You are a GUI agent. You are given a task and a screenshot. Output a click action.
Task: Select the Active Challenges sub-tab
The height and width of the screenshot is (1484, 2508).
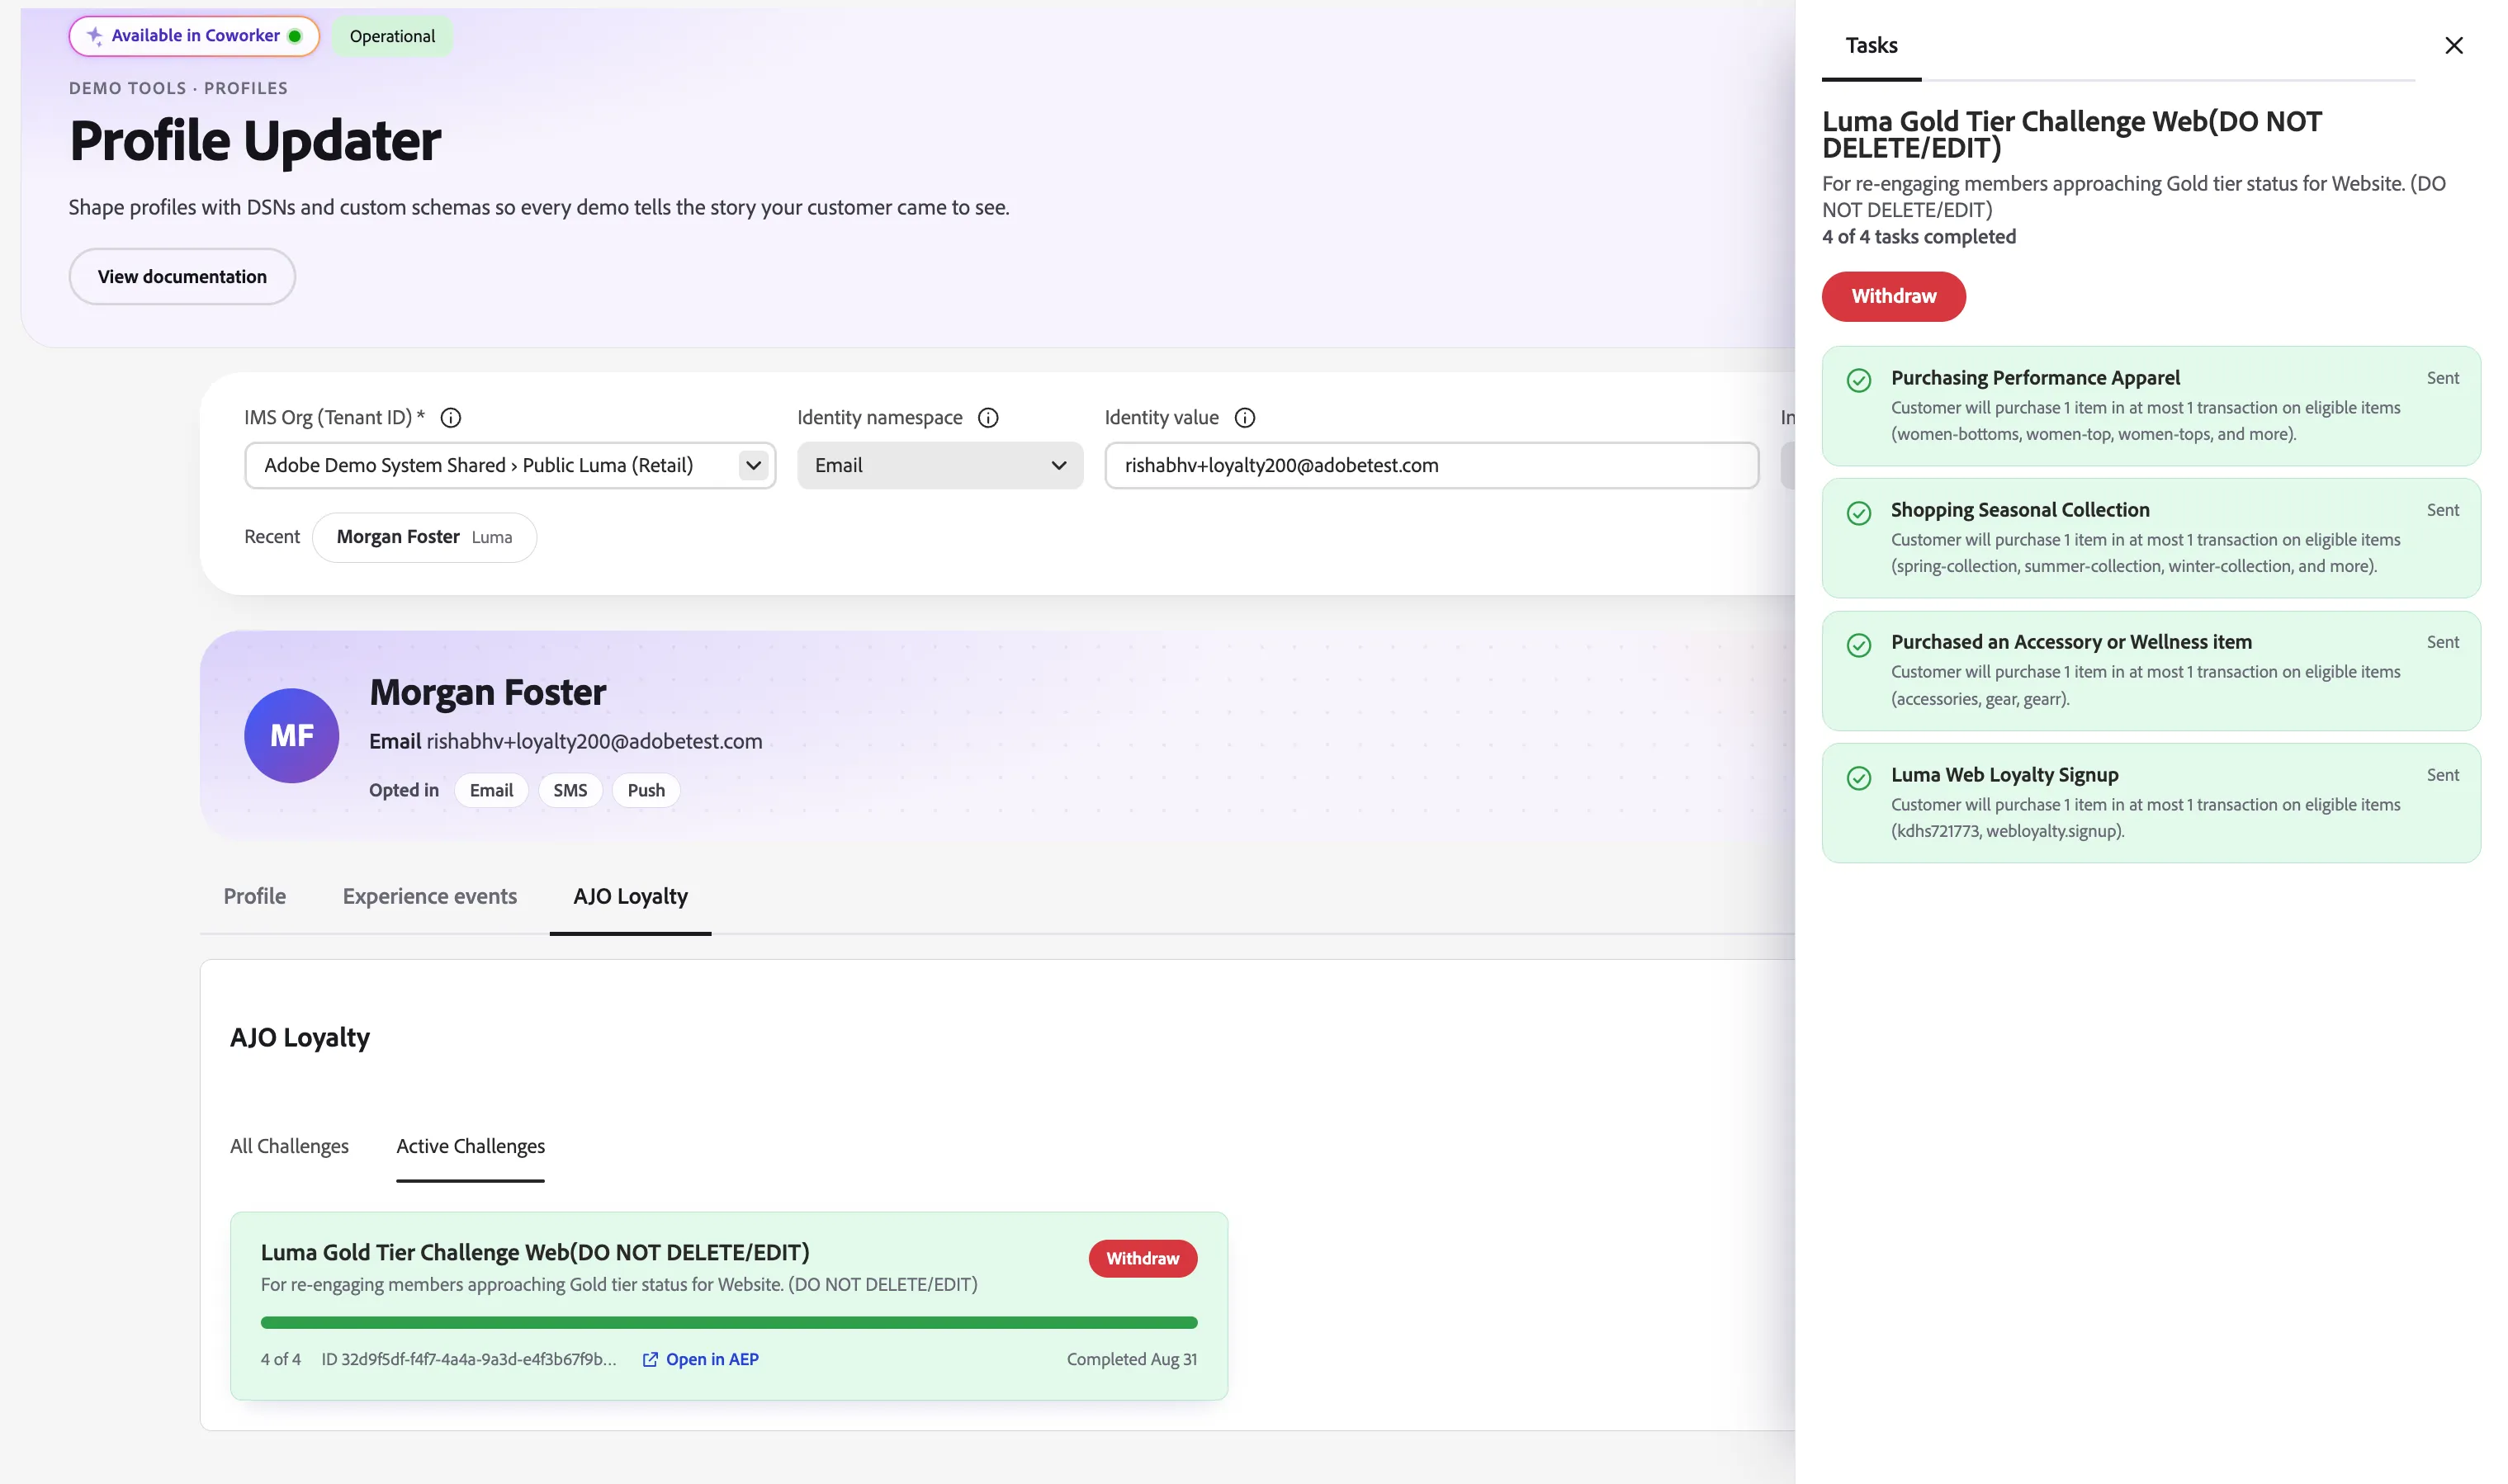click(471, 1146)
